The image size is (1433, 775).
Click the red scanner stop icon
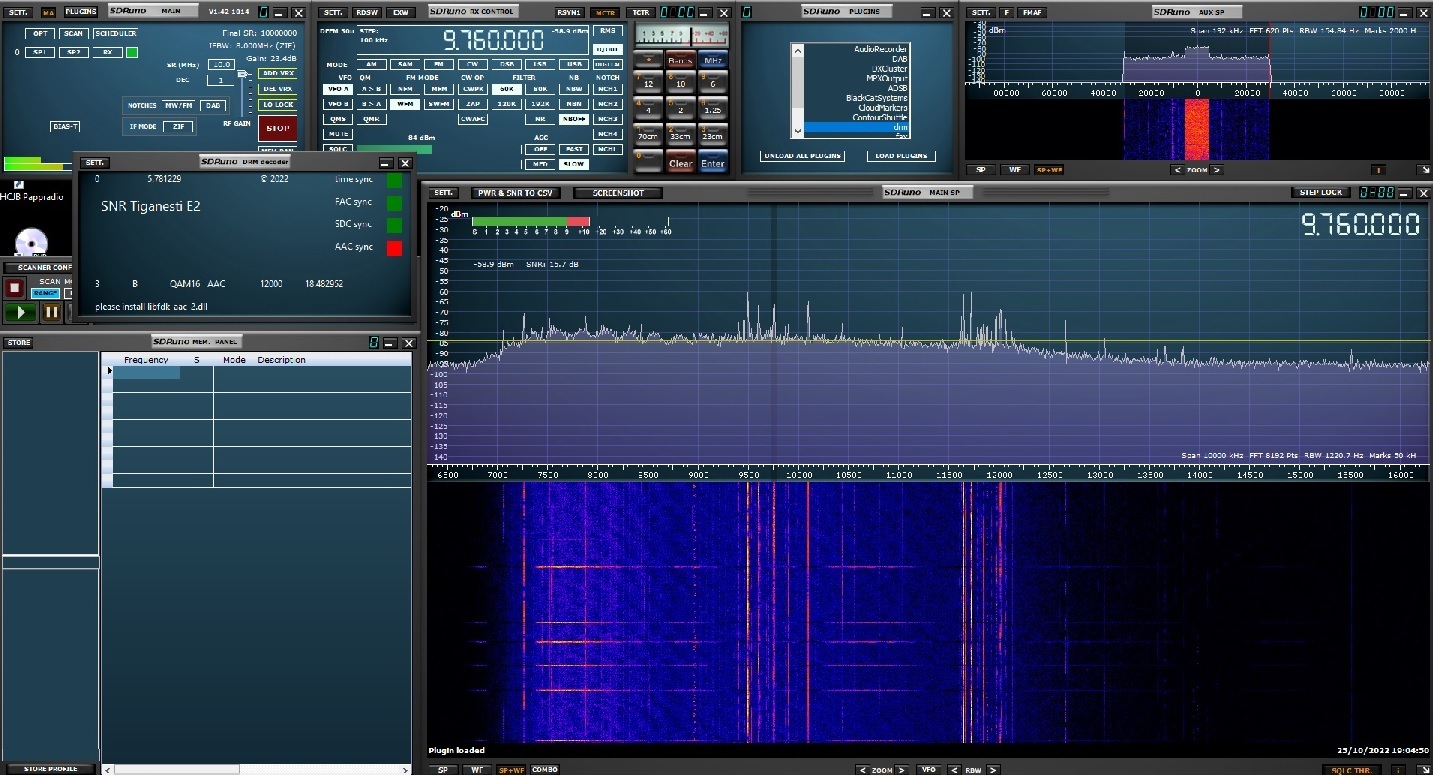point(15,288)
